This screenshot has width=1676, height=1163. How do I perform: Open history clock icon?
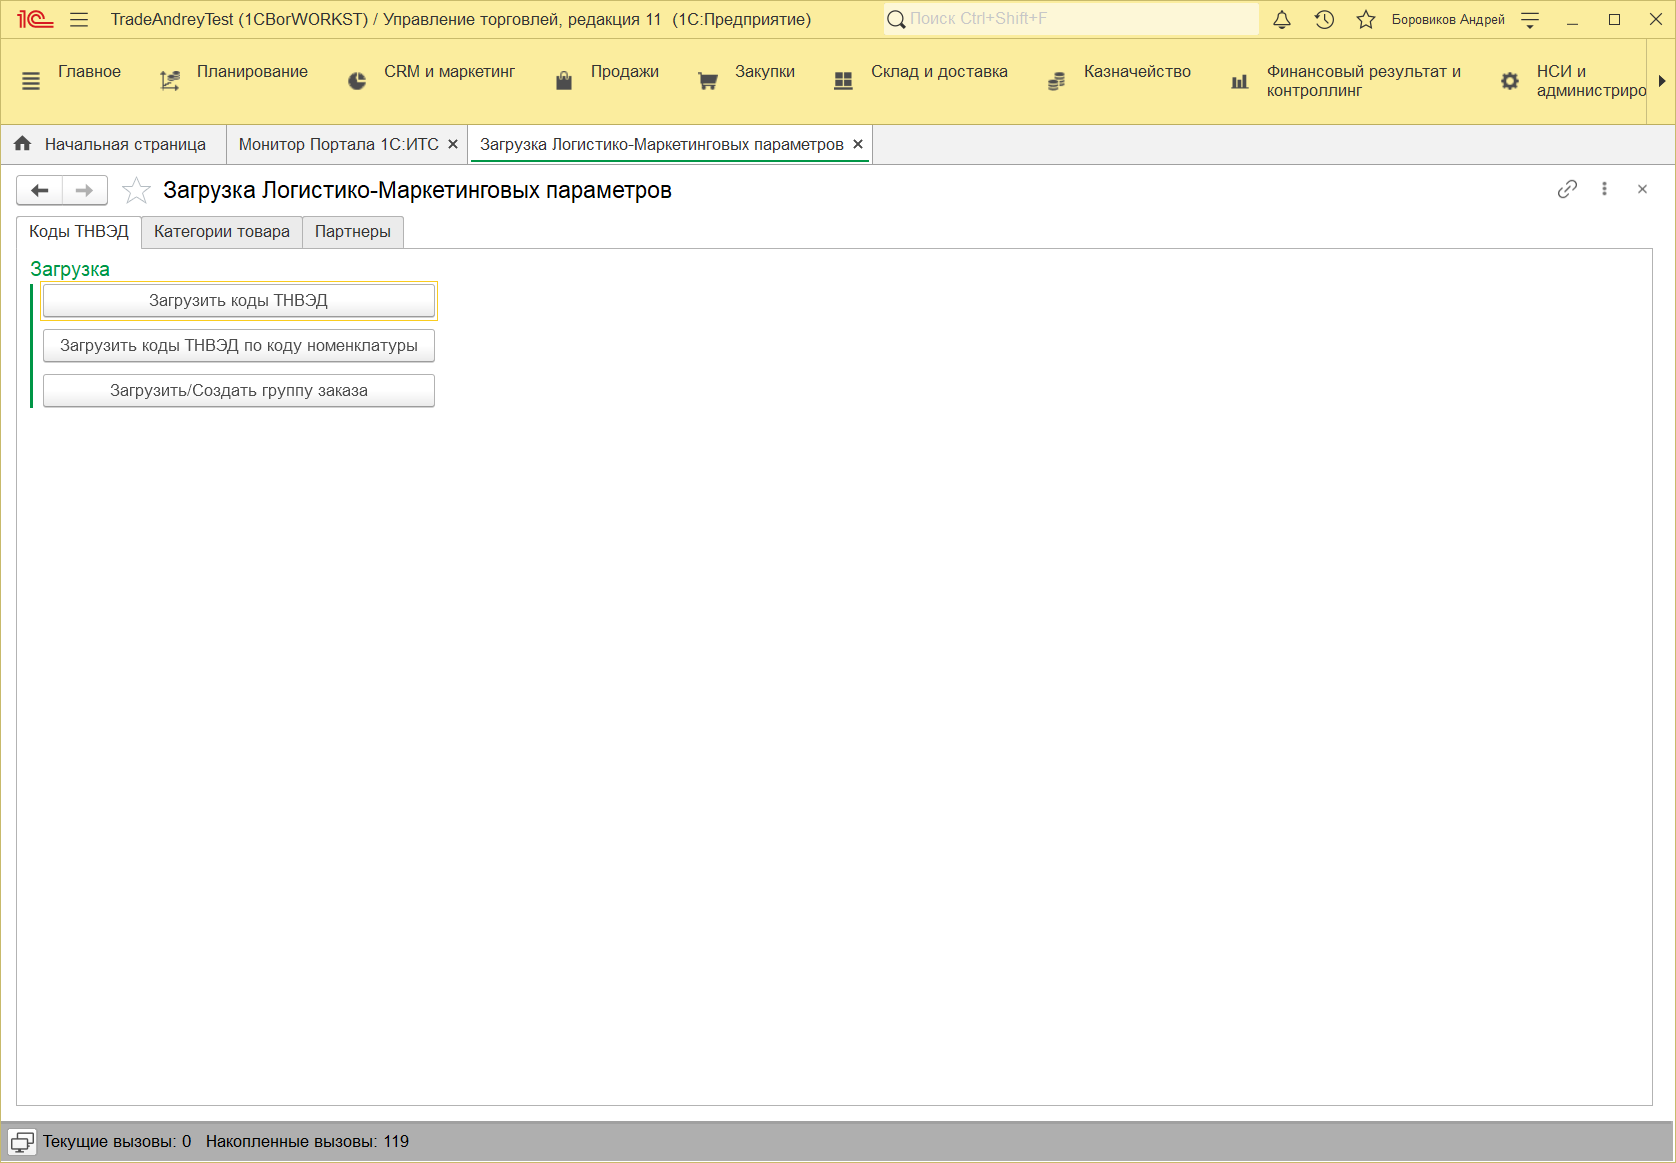coord(1324,20)
